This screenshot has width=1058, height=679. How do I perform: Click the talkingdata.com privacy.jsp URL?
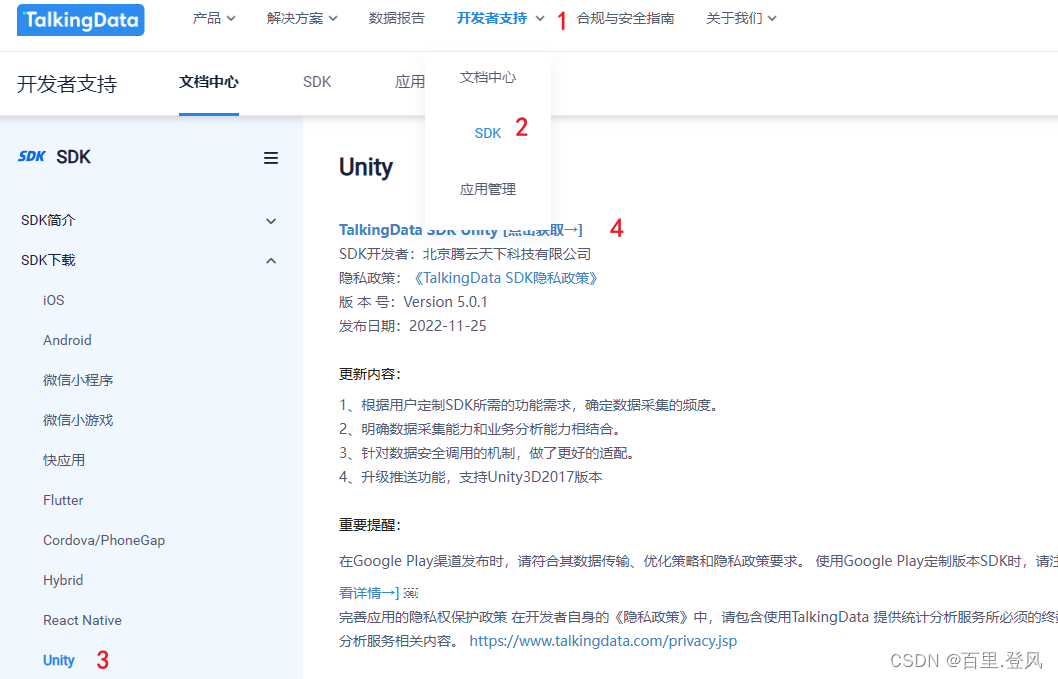[603, 641]
